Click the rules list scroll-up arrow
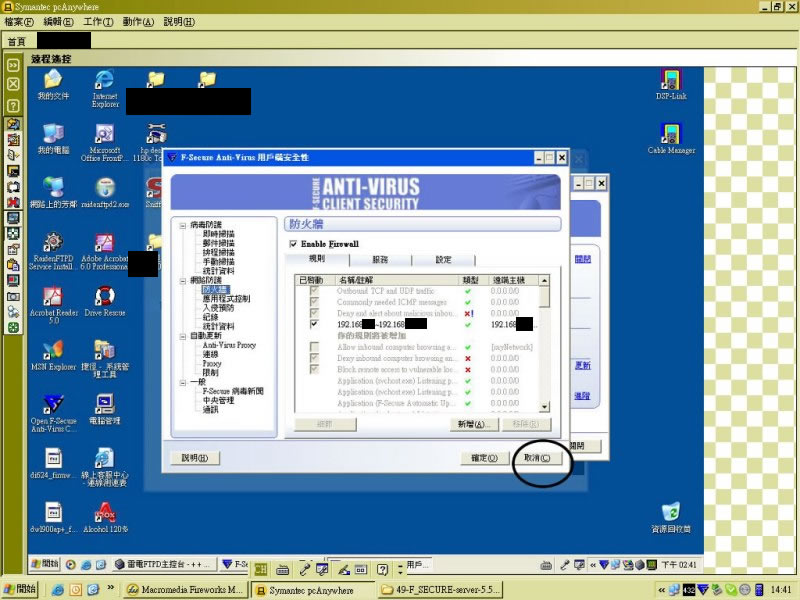Screen dimensions: 800x600 click(x=544, y=280)
